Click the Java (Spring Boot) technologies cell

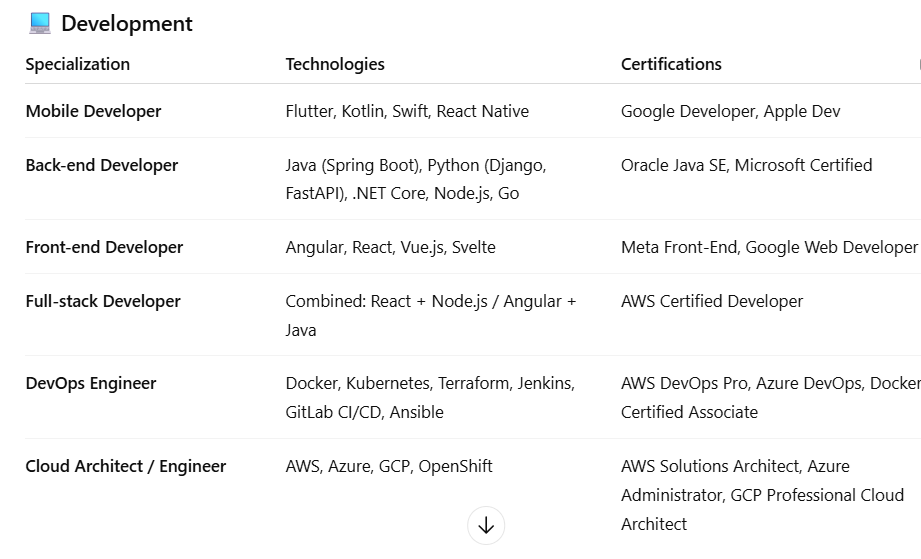click(x=416, y=179)
